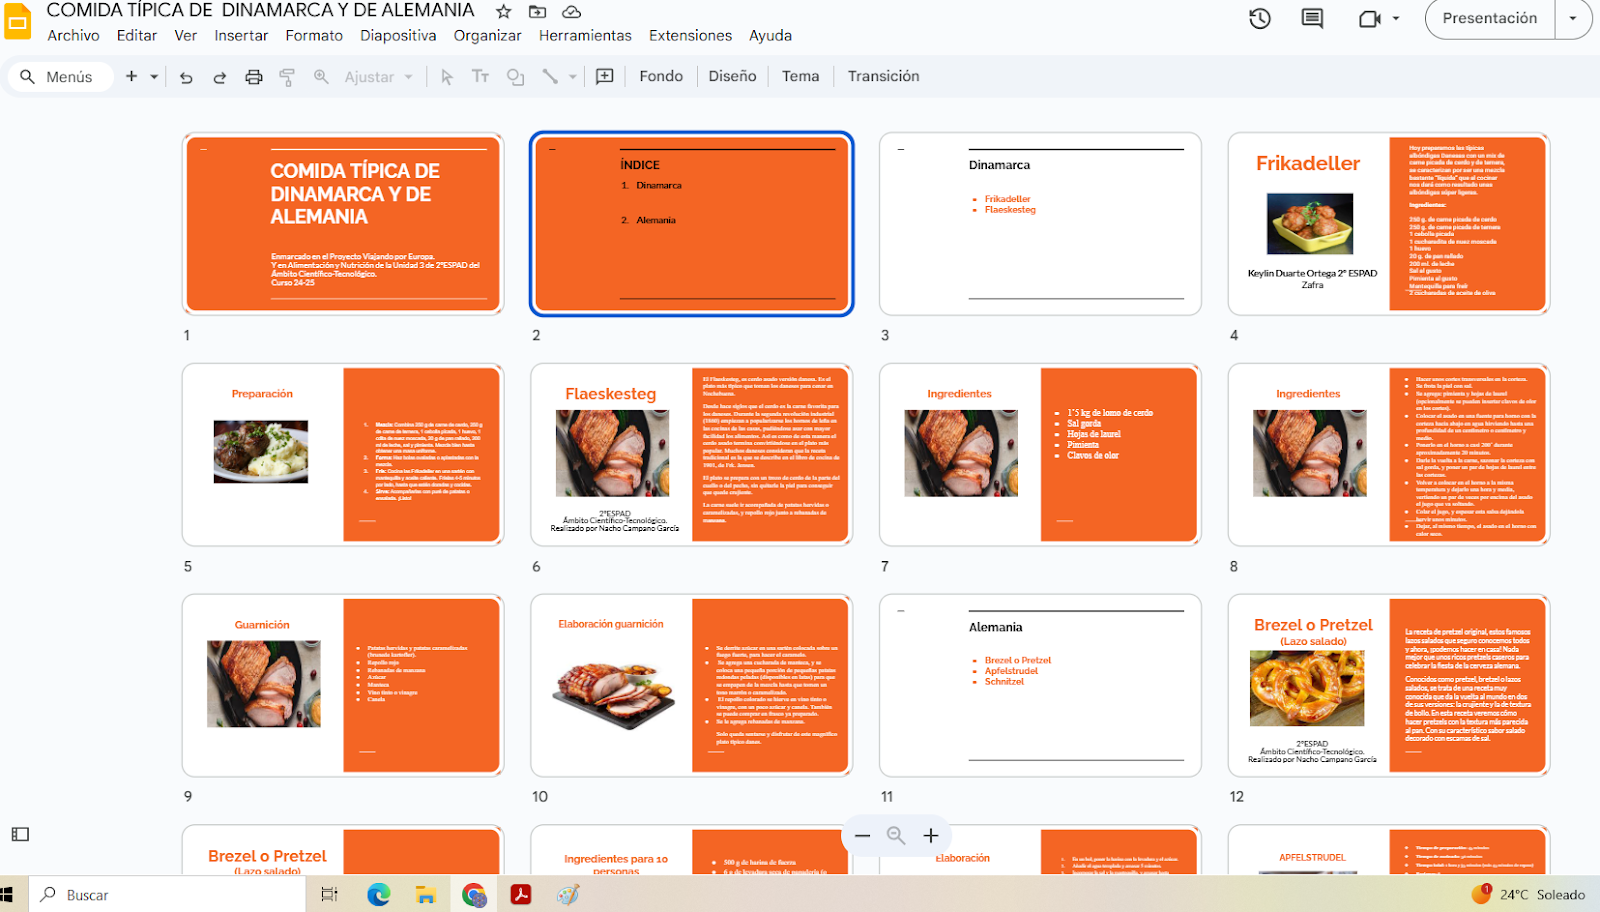Select the shapes tool

(x=515, y=77)
